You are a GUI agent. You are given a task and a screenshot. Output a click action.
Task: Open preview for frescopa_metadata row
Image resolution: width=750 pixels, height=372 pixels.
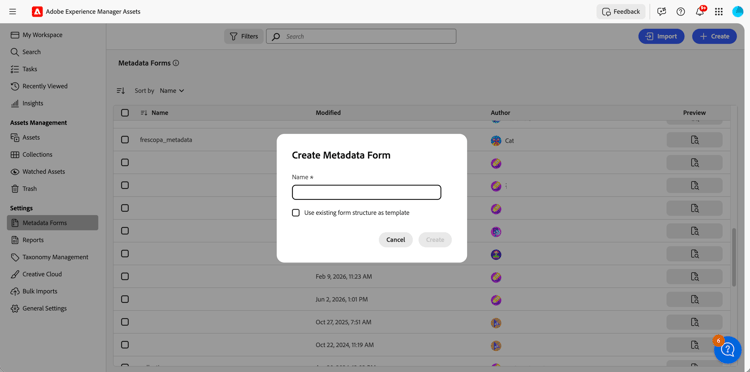[x=694, y=140]
